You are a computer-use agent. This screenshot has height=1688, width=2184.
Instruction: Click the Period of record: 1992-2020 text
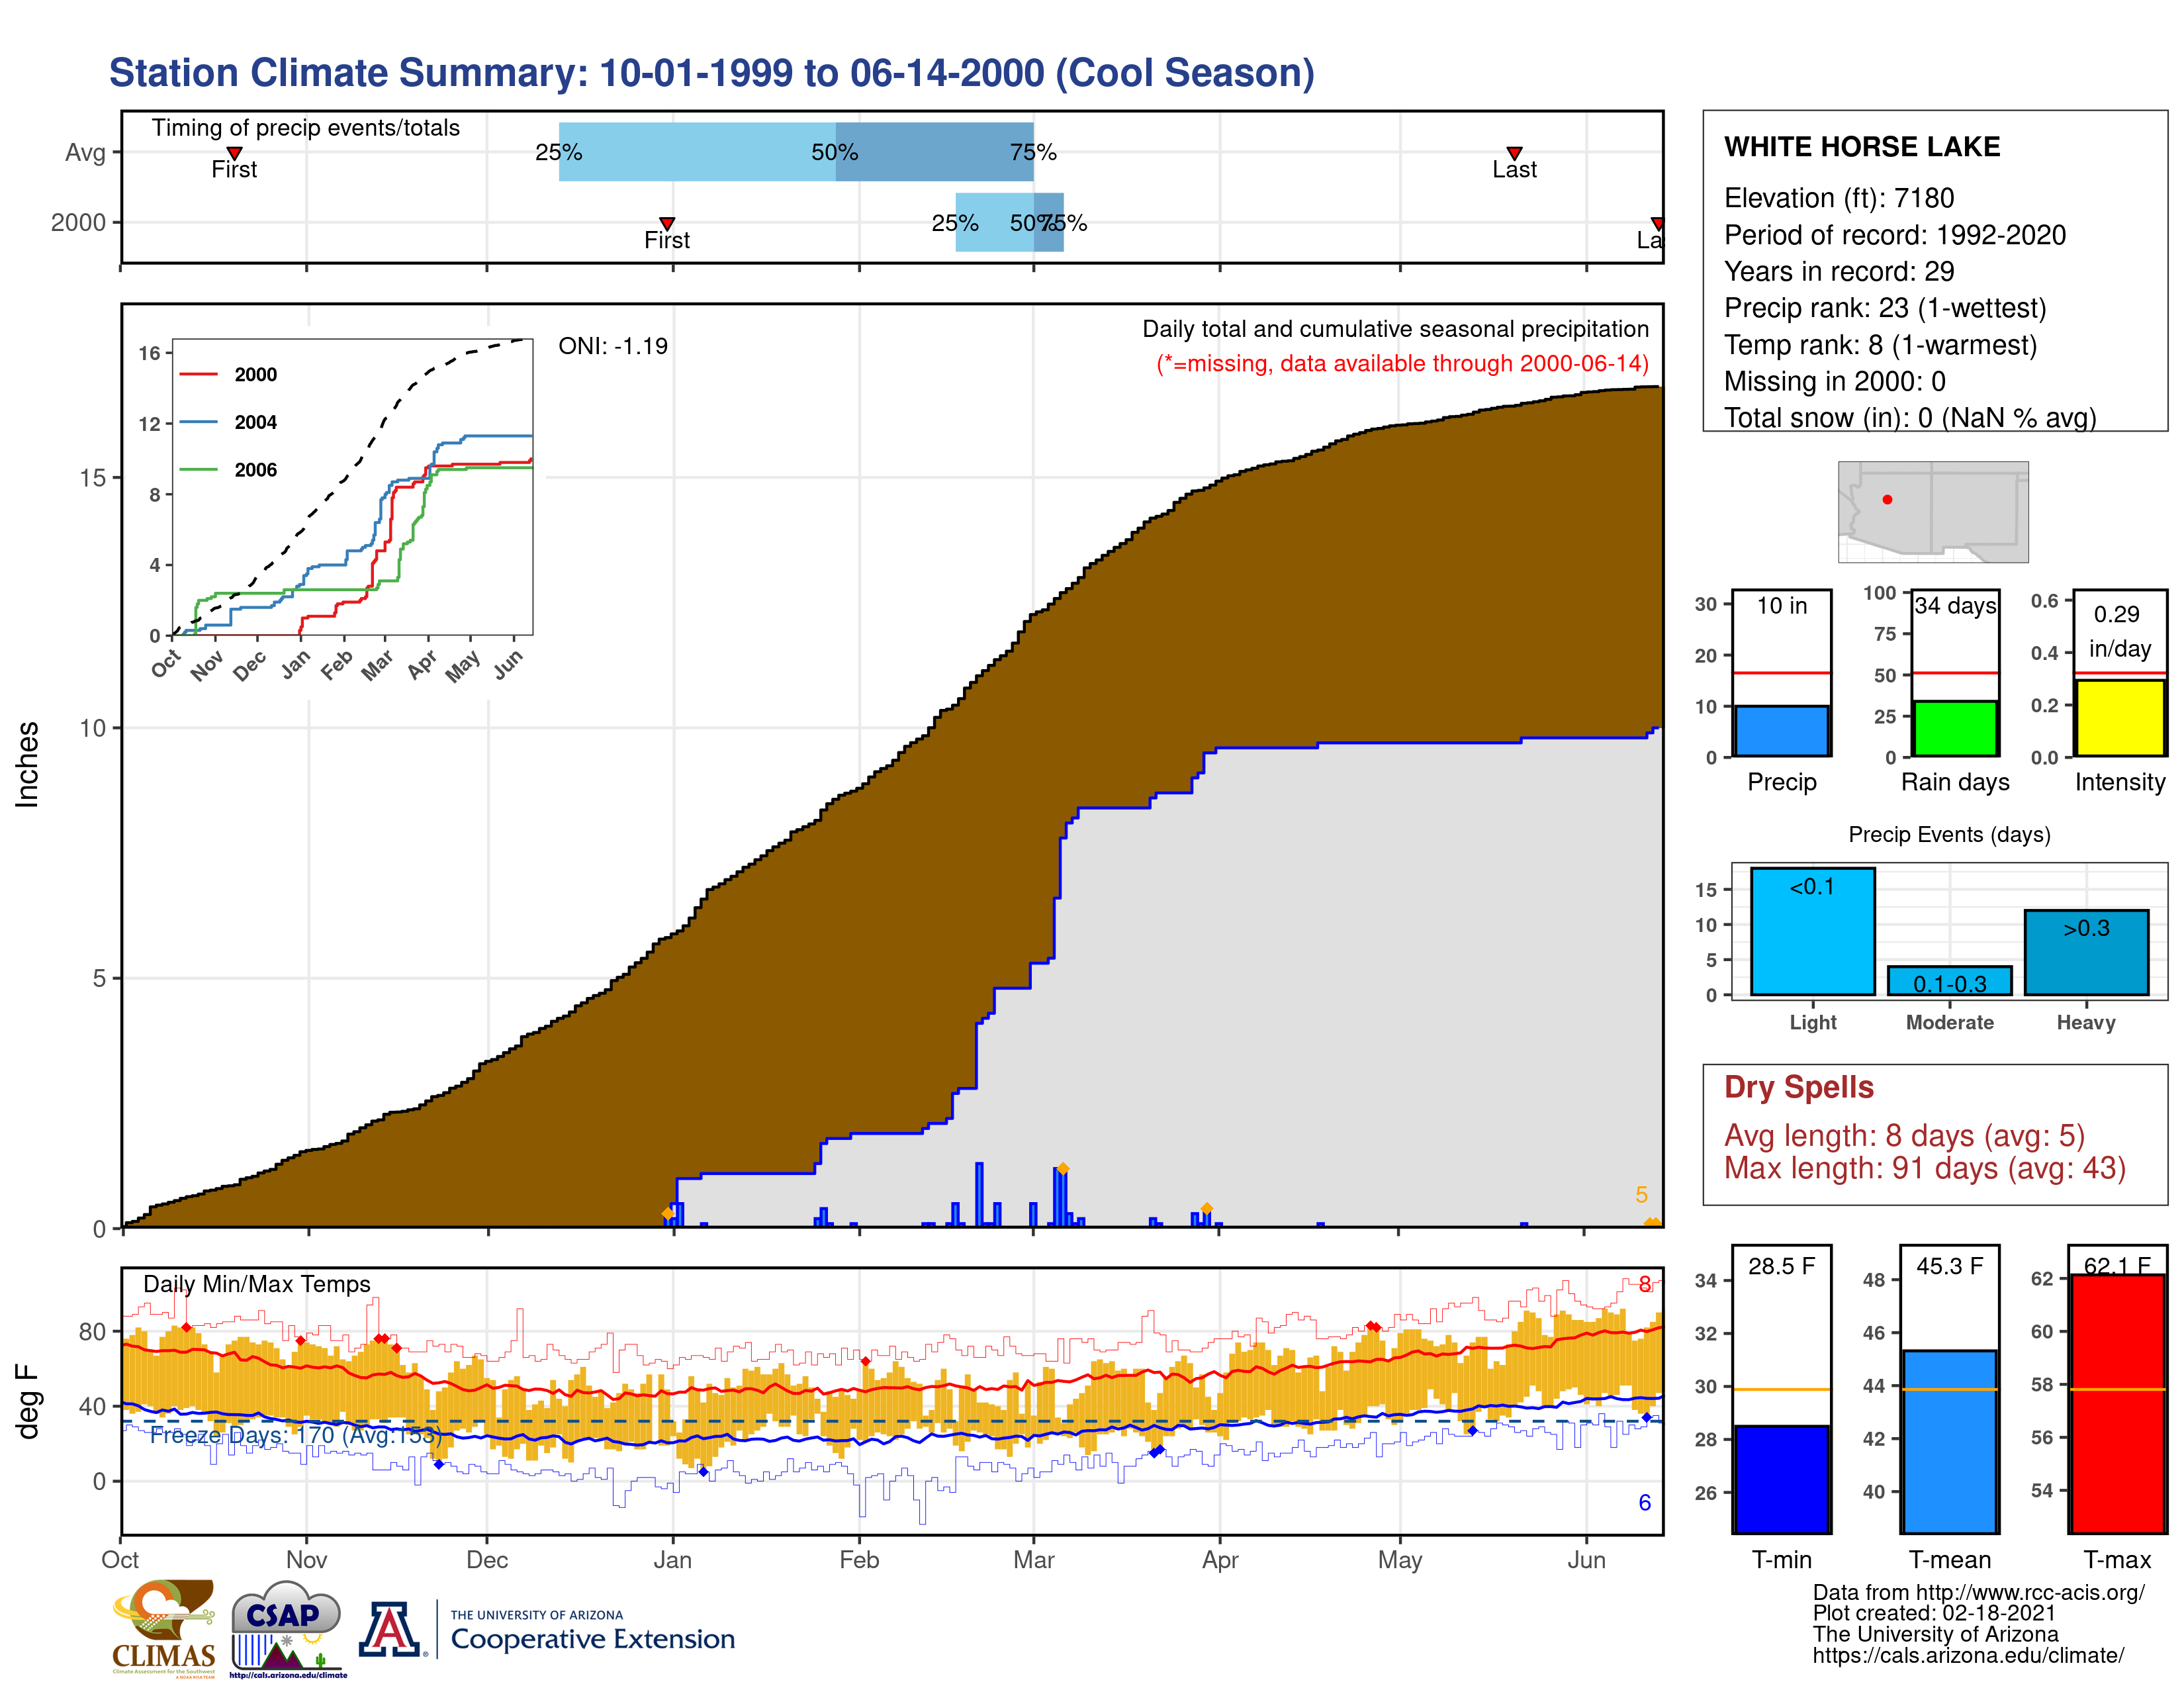click(1894, 235)
